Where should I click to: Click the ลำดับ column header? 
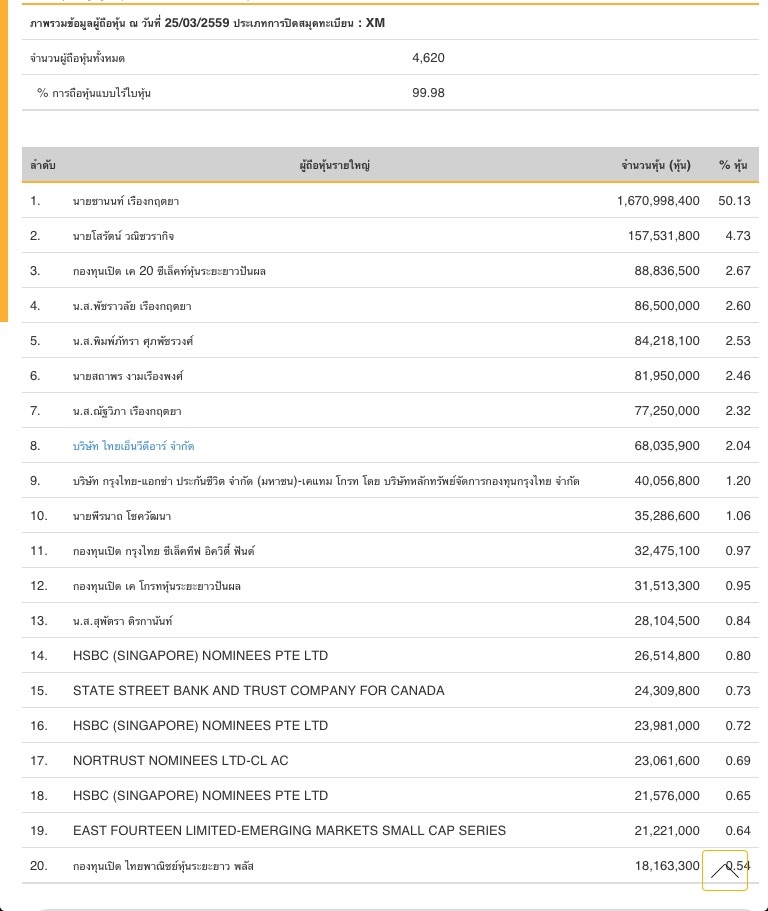43,165
